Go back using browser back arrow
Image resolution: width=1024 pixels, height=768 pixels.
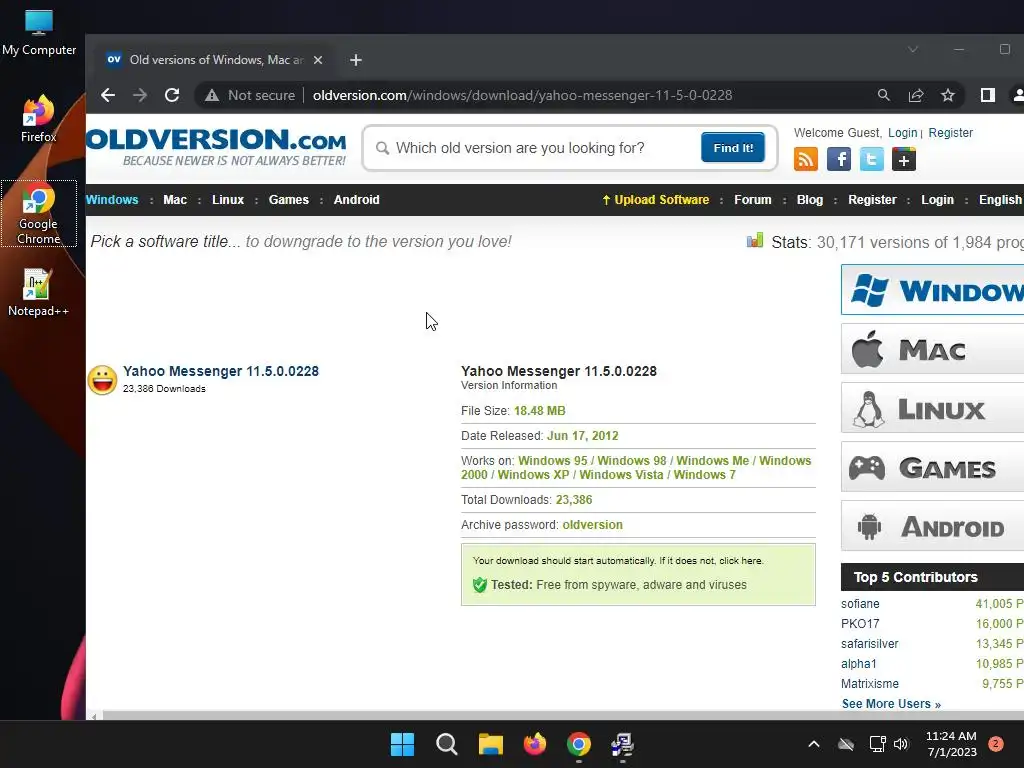tap(108, 95)
